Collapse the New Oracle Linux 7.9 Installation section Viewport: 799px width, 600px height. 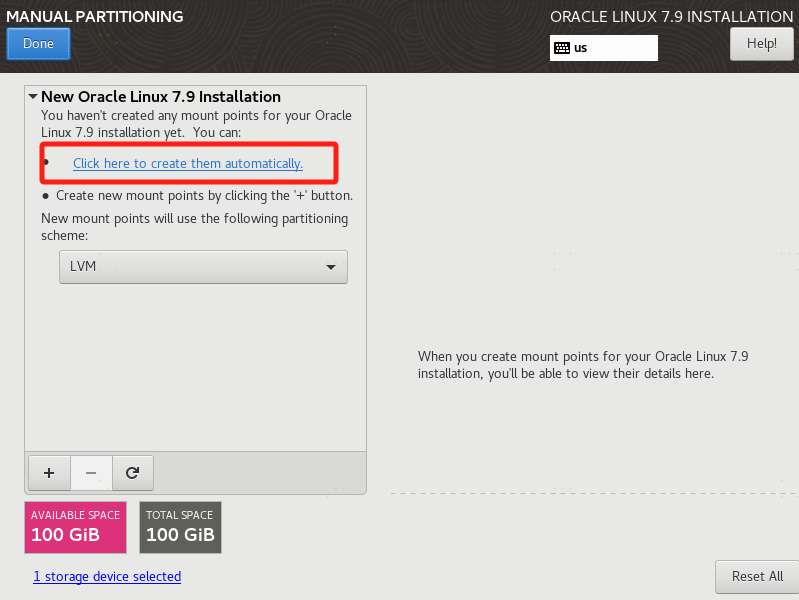coord(33,97)
